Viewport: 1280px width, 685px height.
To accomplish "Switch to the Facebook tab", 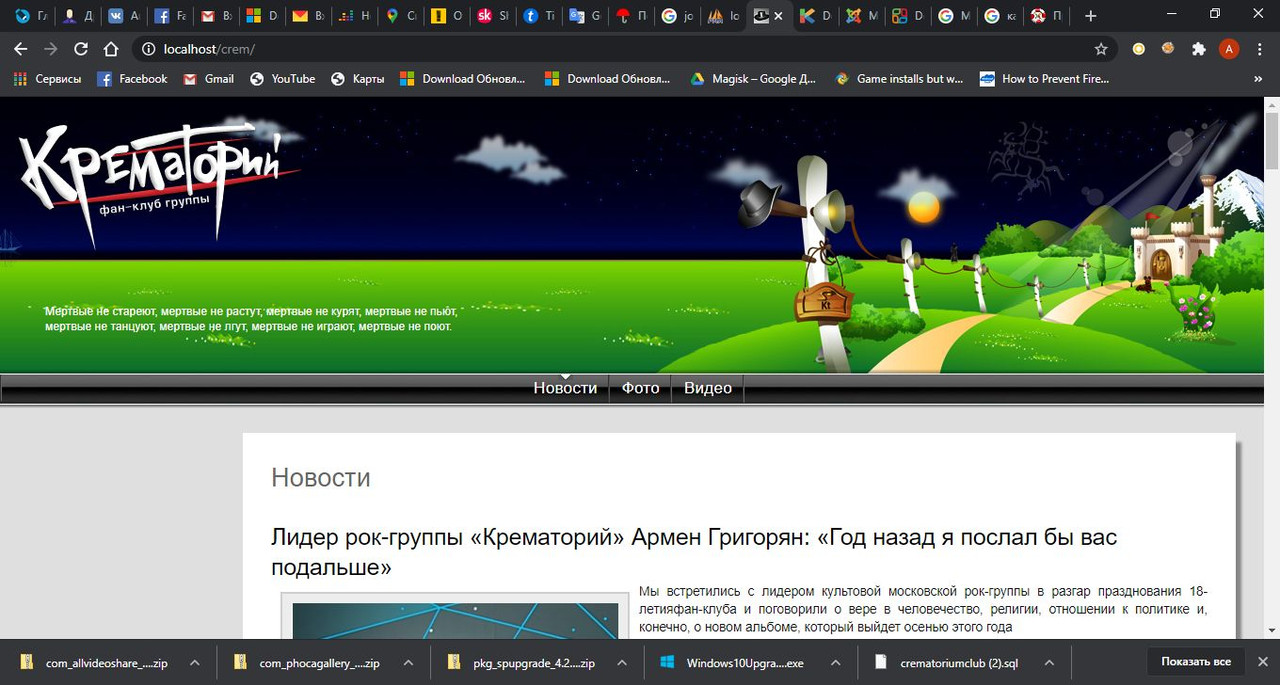I will coord(169,16).
